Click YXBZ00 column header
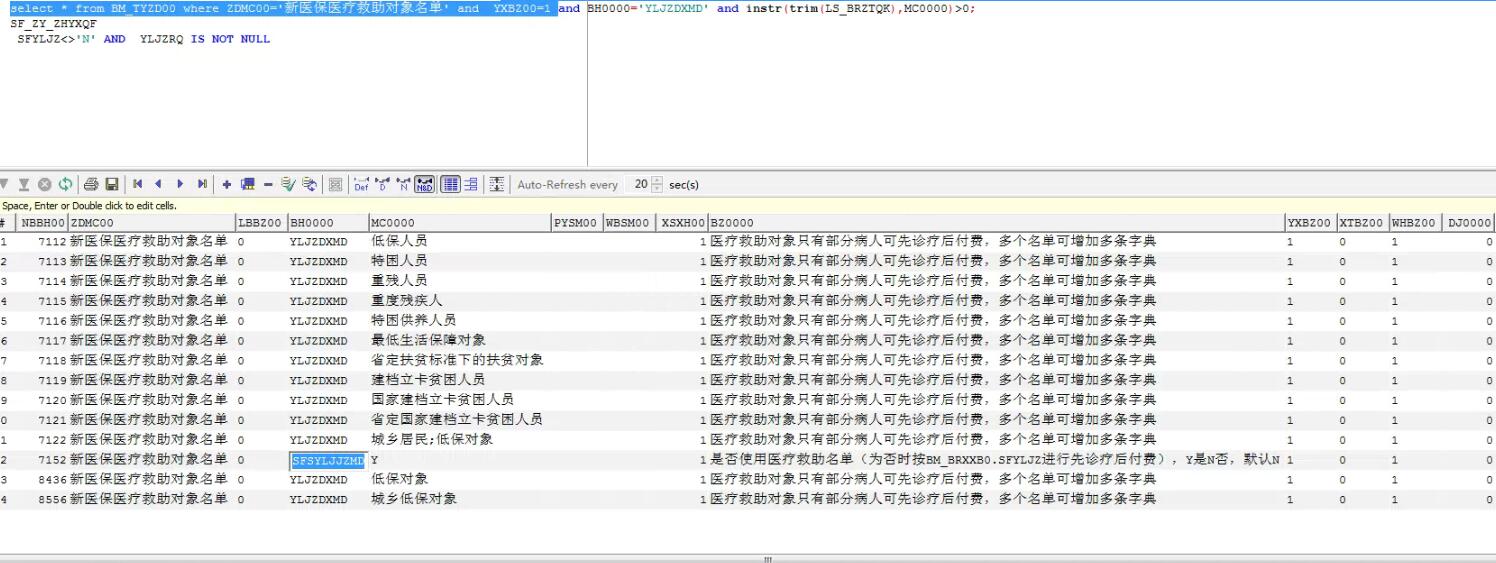The height and width of the screenshot is (563, 1496). 1310,223
